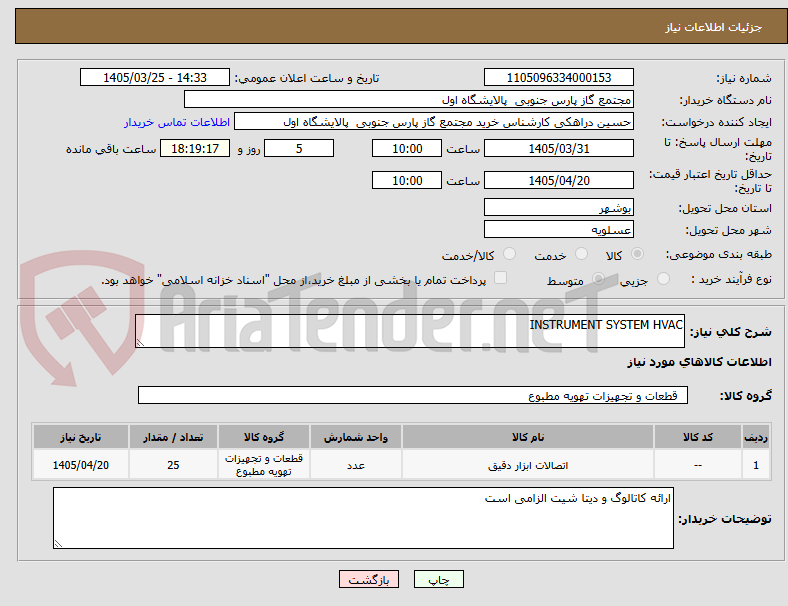
Task: Click the ردیف column header
Action: 756,437
